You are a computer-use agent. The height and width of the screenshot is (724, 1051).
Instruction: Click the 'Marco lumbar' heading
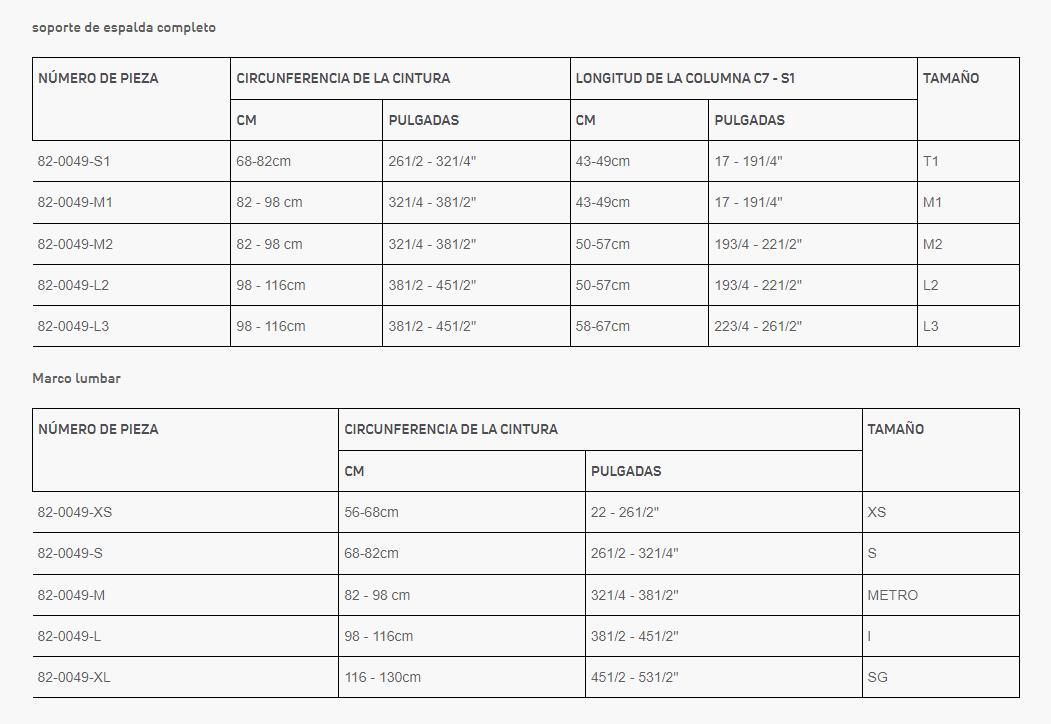(76, 378)
